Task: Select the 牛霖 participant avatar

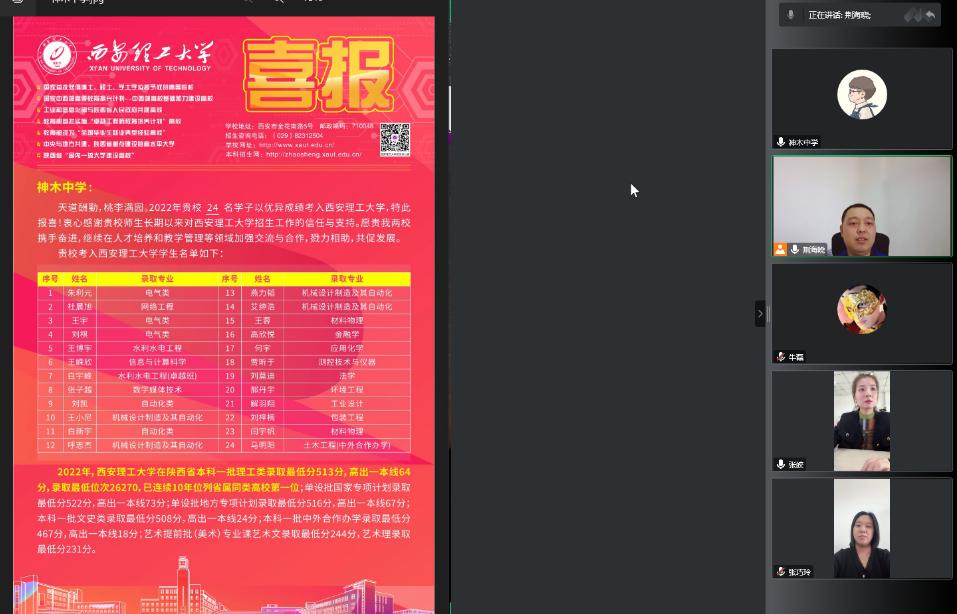Action: [x=861, y=309]
